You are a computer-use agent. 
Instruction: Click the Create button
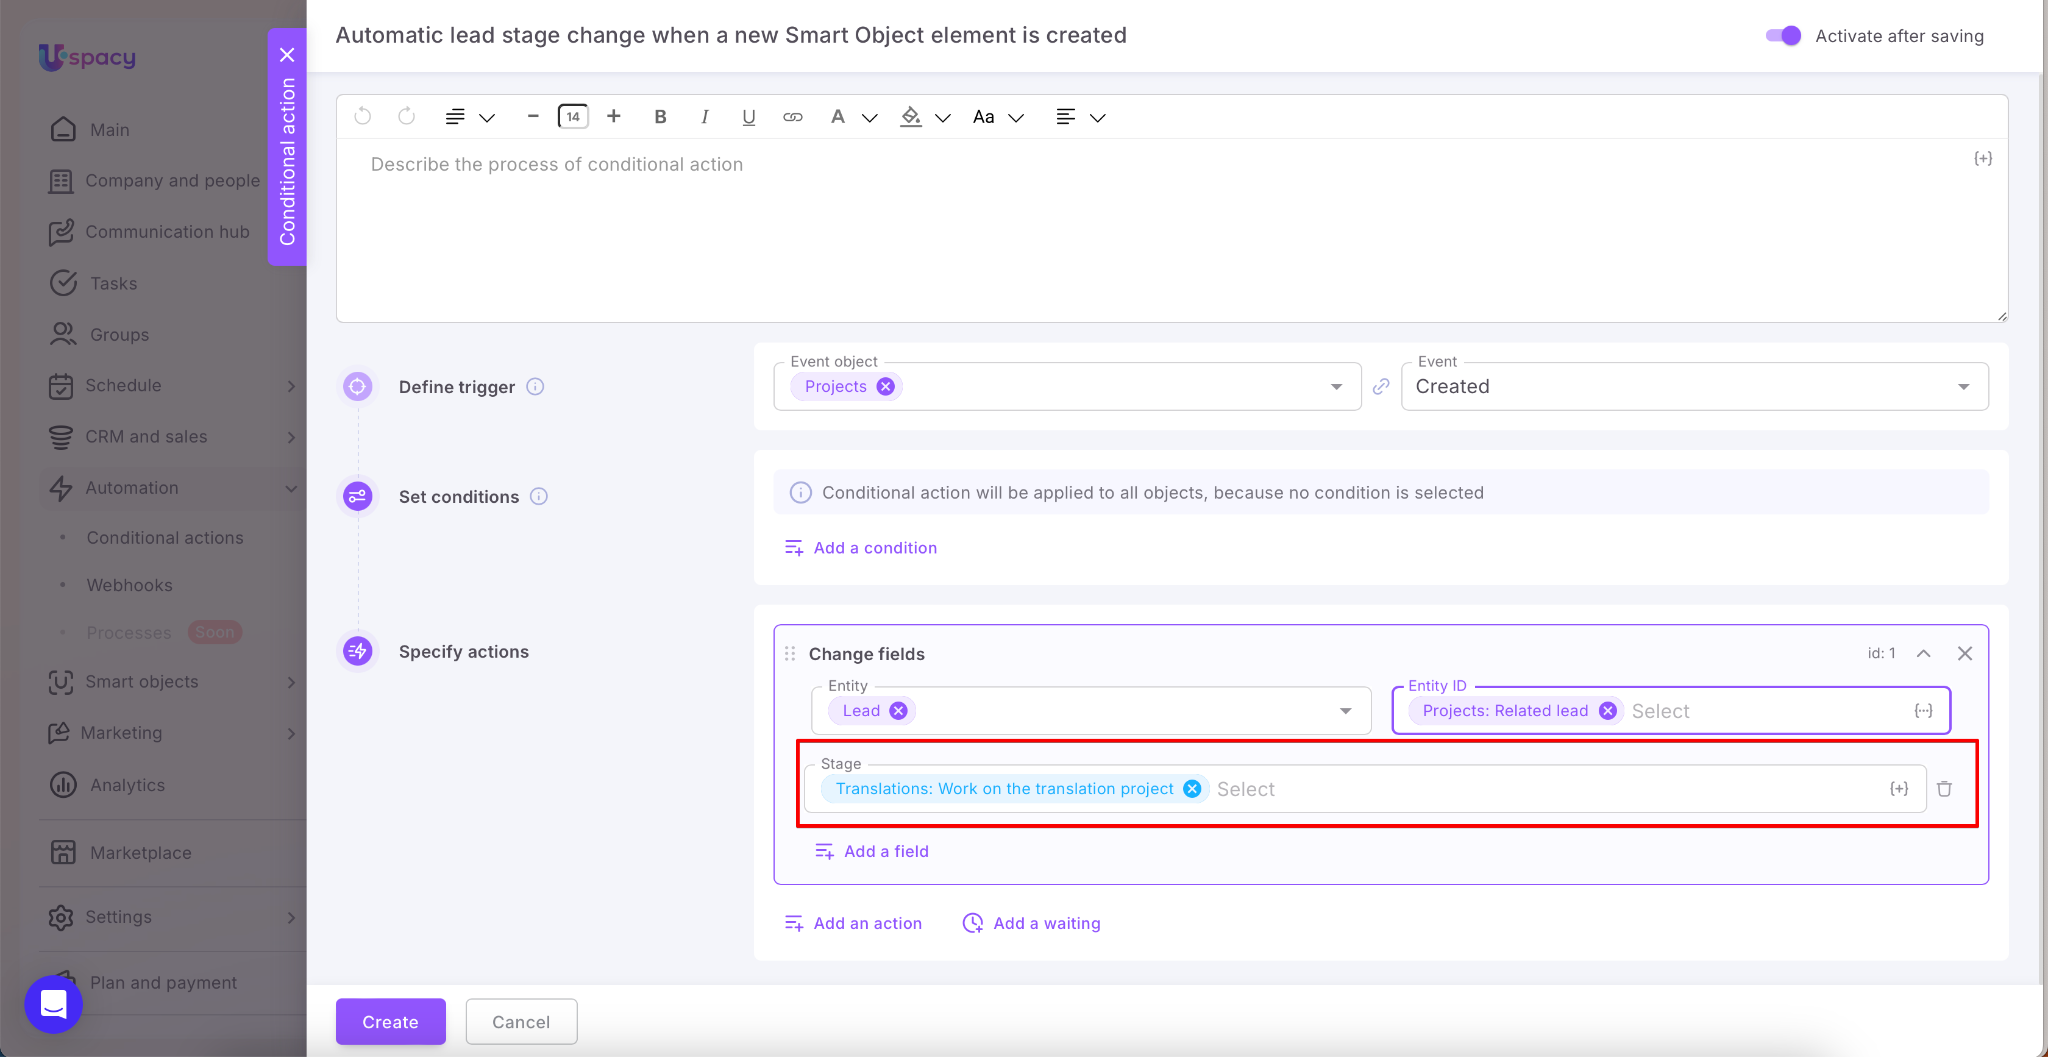390,1022
